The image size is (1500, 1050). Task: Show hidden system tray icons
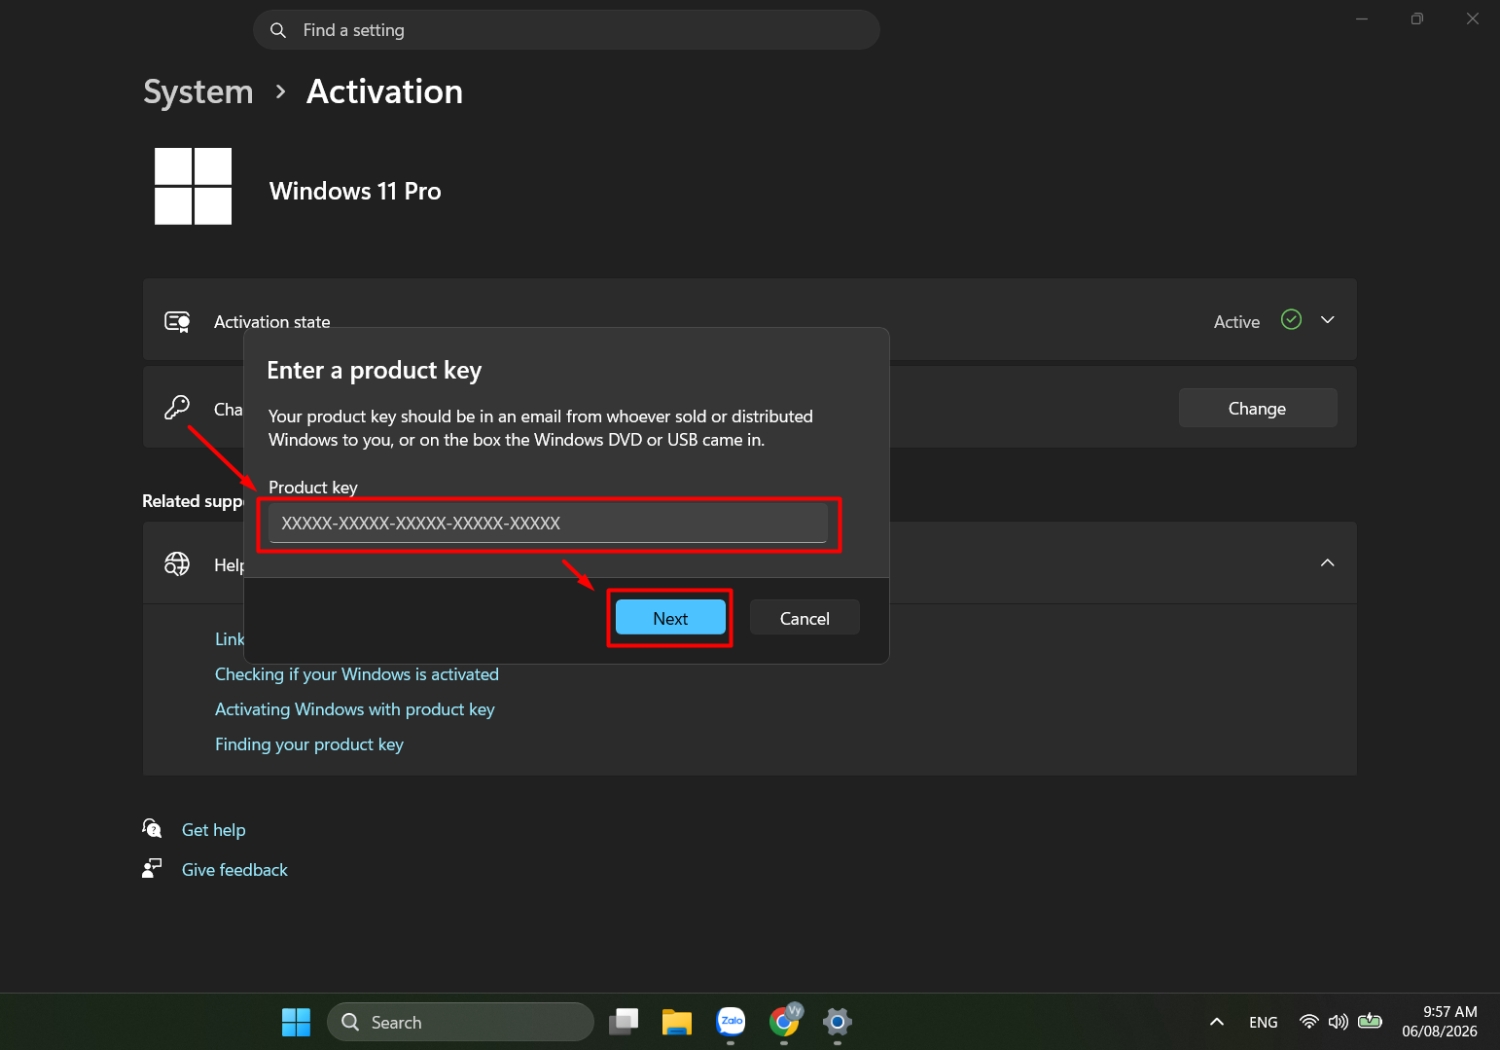point(1216,1022)
